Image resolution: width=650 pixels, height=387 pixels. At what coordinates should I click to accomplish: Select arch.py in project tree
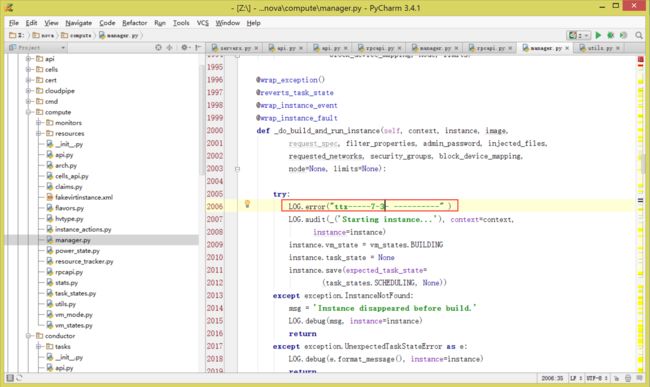[x=66, y=166]
